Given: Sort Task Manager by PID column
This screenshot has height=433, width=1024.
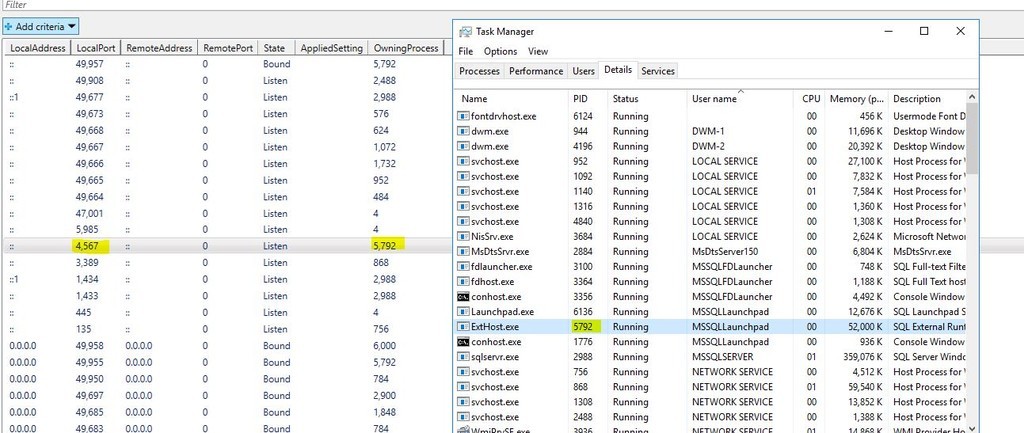Looking at the screenshot, I should click(588, 99).
